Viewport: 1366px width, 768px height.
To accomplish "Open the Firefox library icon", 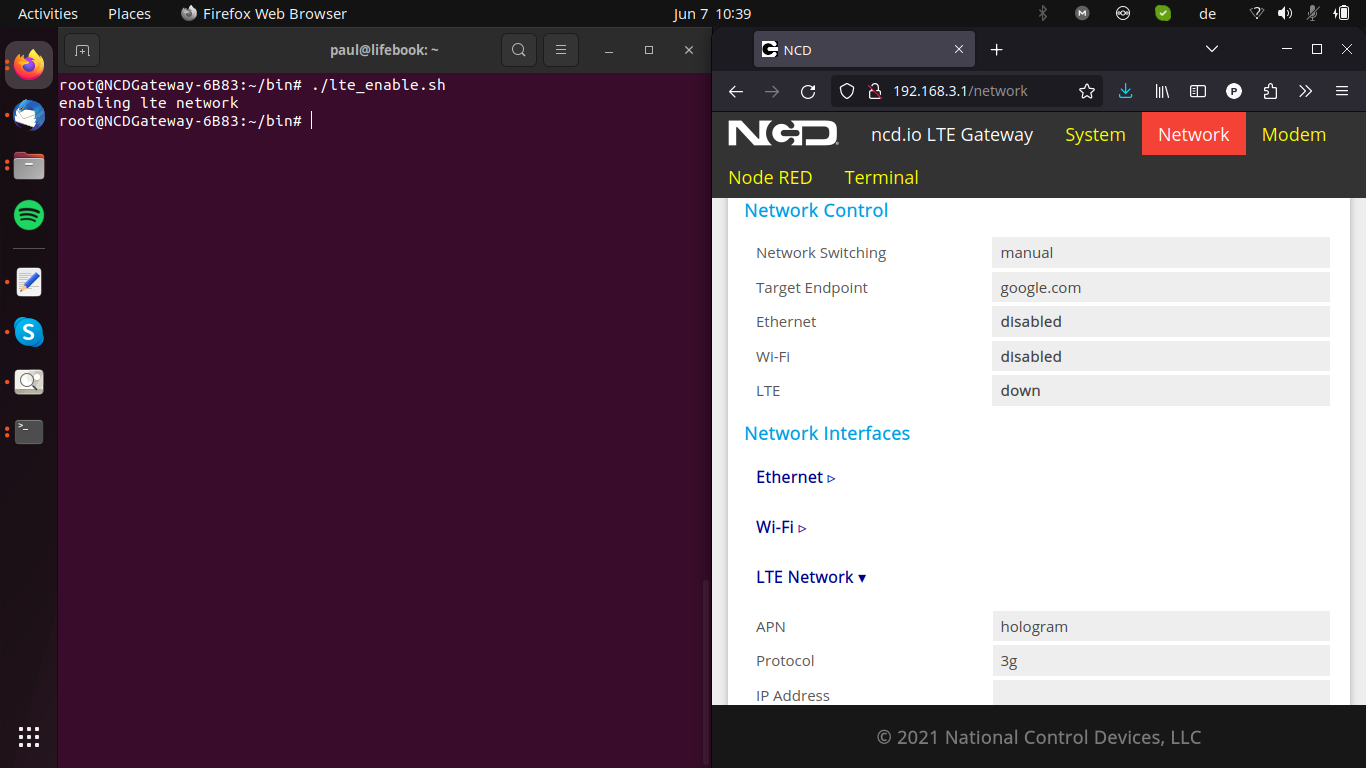I will [1162, 91].
